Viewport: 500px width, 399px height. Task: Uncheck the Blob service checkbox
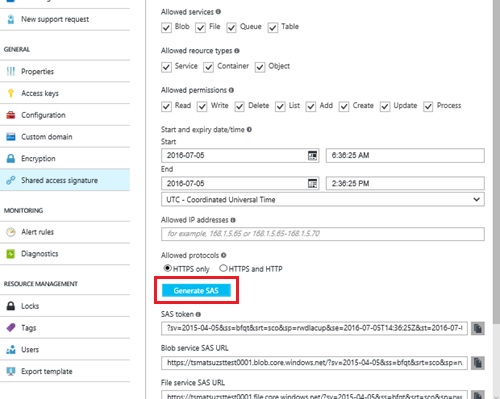(166, 27)
